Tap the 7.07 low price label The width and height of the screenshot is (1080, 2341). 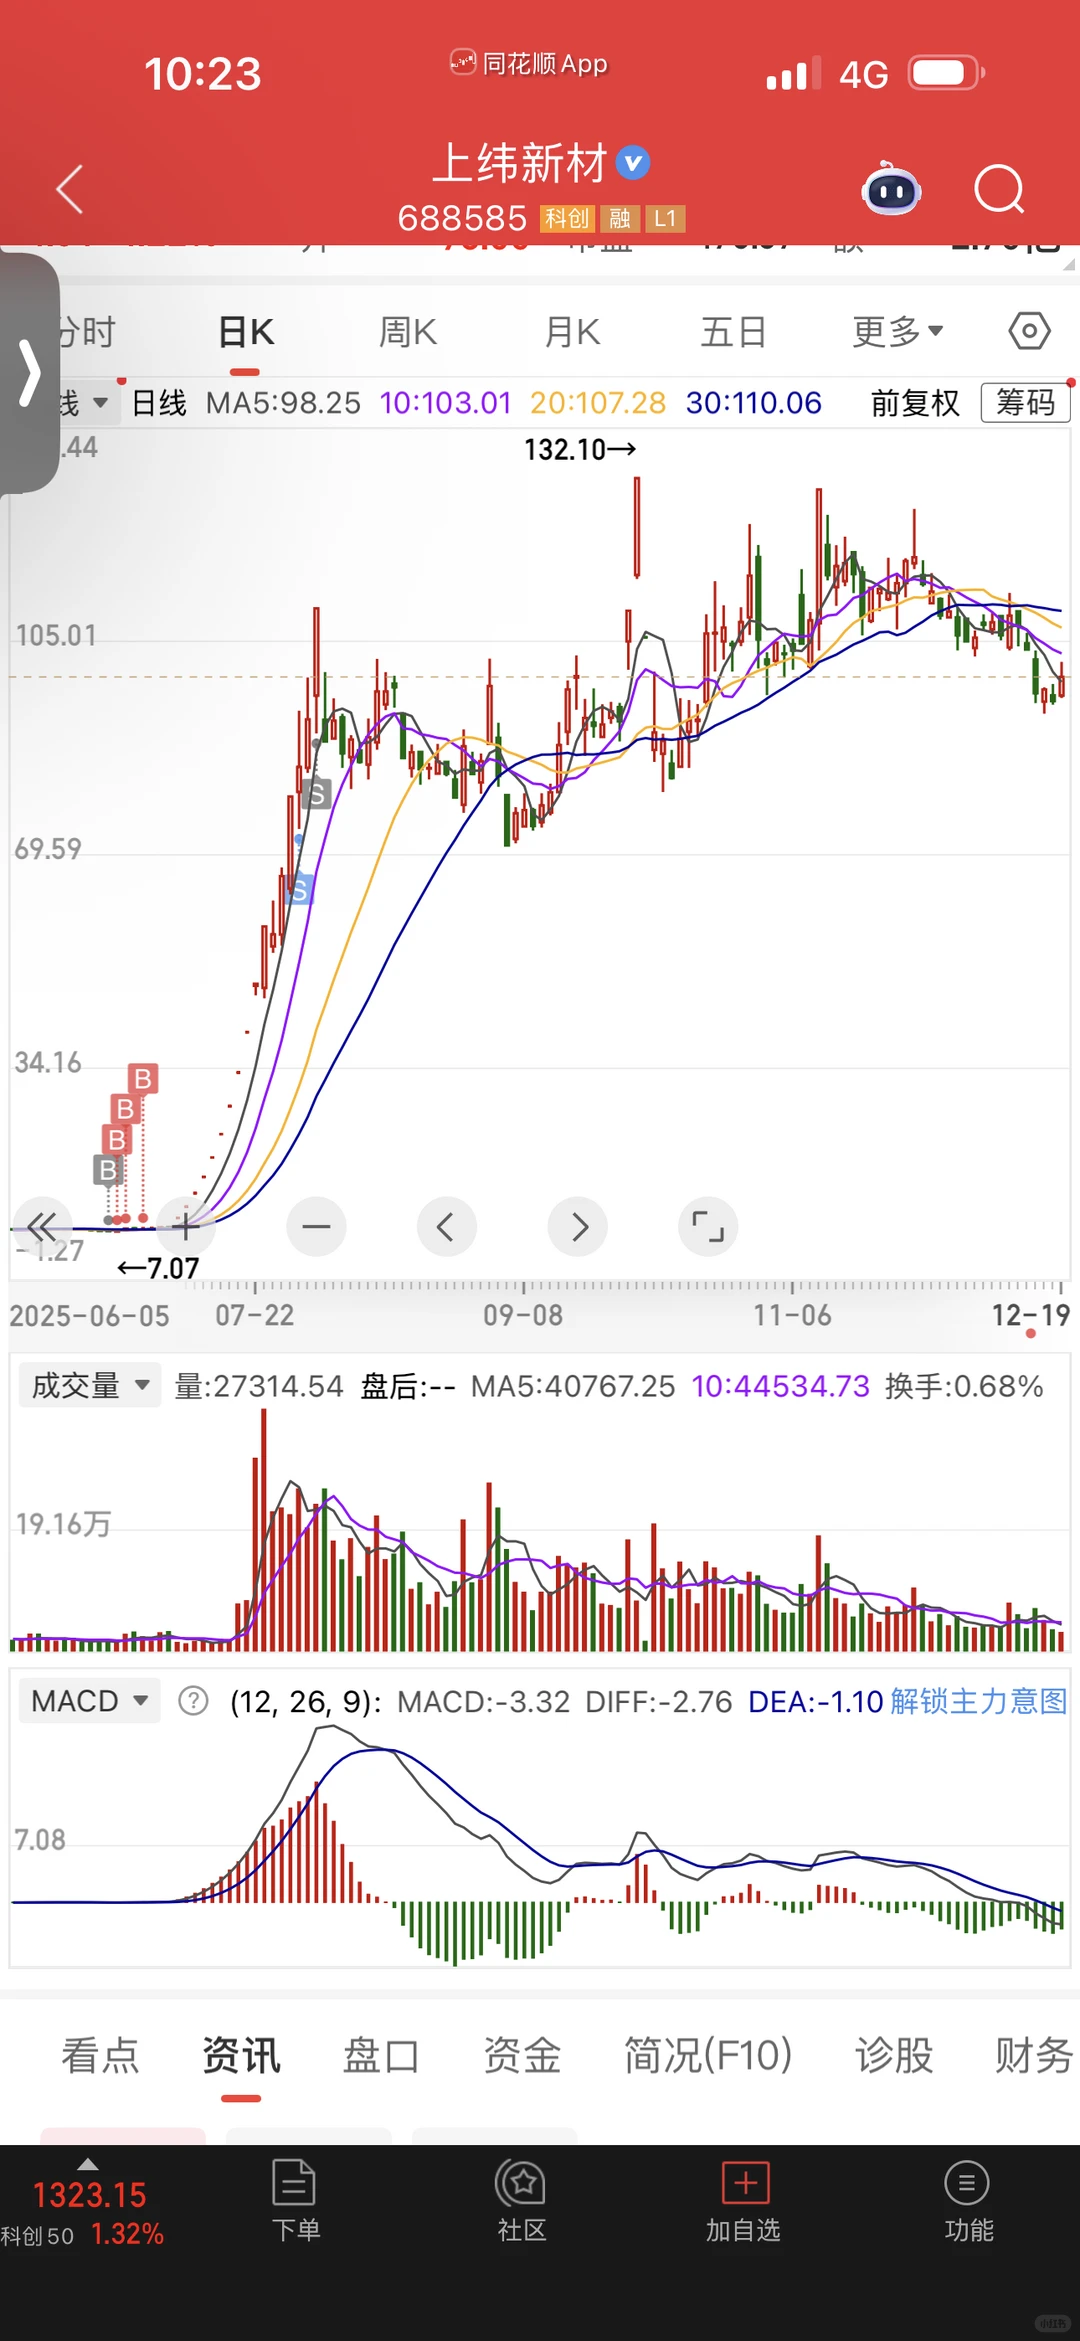pyautogui.click(x=159, y=1268)
